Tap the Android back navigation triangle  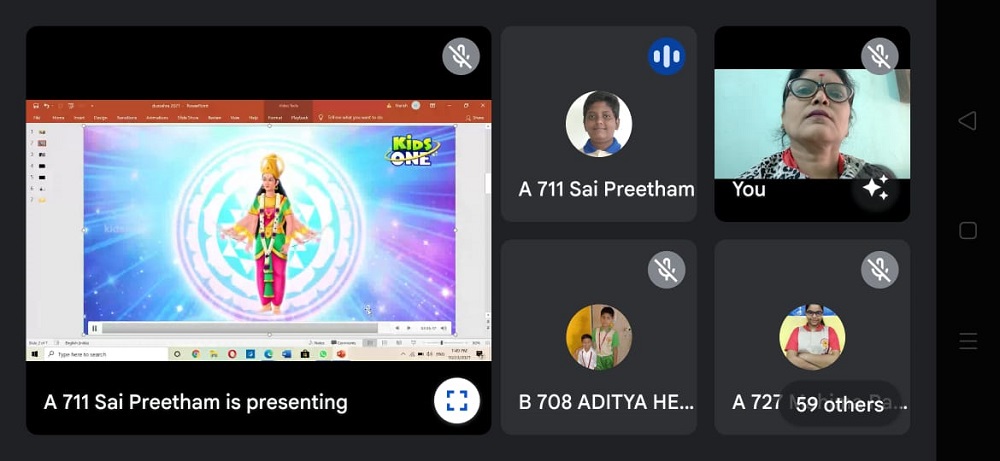[x=967, y=121]
